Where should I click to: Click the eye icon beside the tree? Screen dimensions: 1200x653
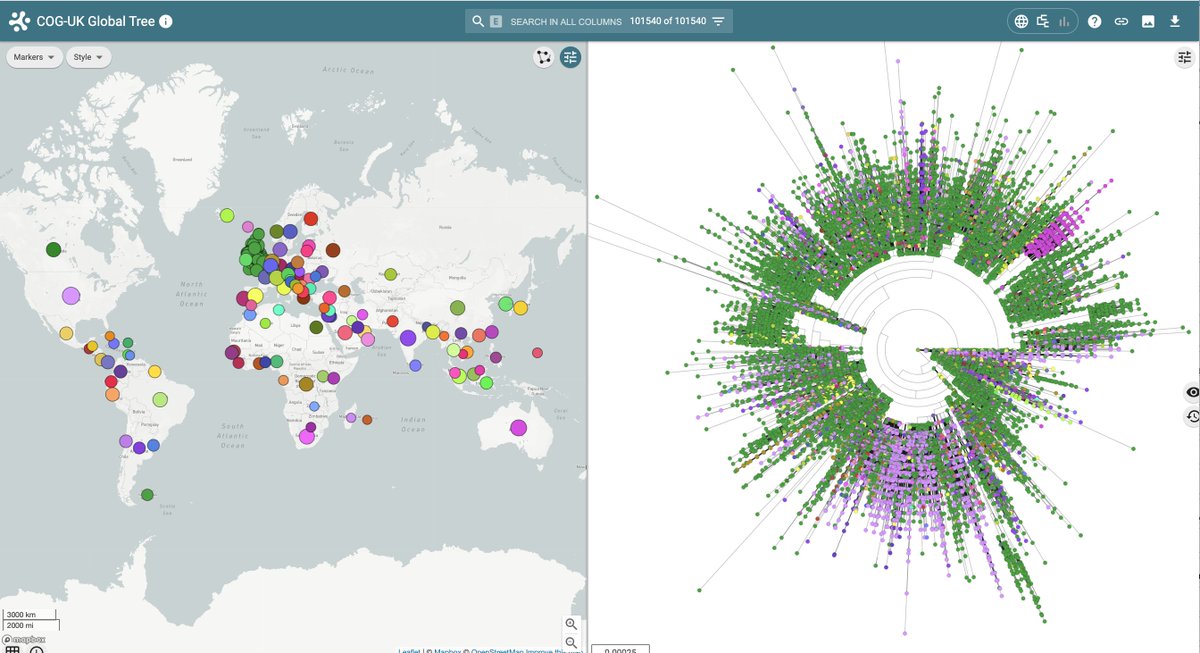coord(1192,392)
